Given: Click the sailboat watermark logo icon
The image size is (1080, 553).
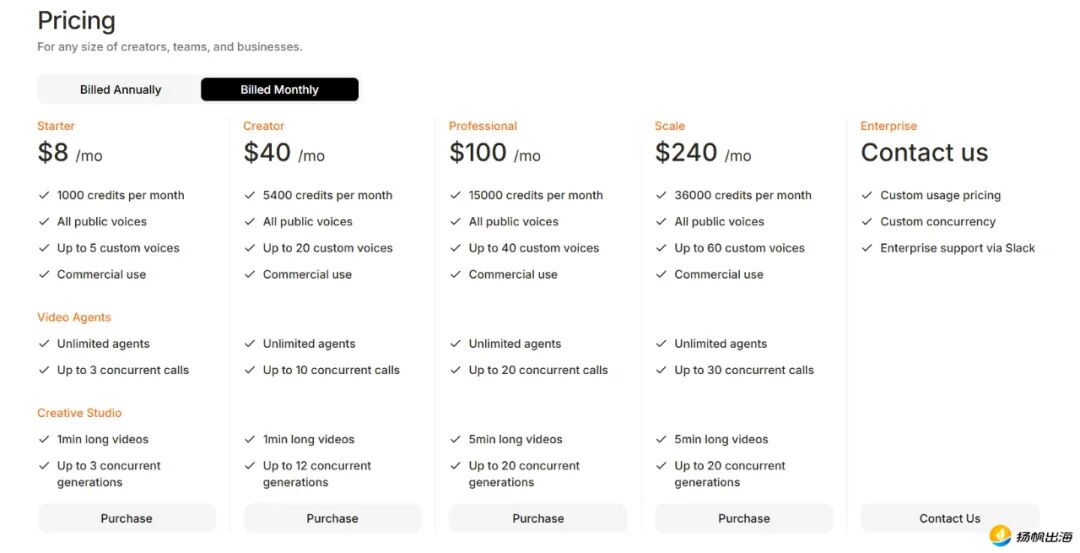Looking at the screenshot, I should click(1000, 537).
